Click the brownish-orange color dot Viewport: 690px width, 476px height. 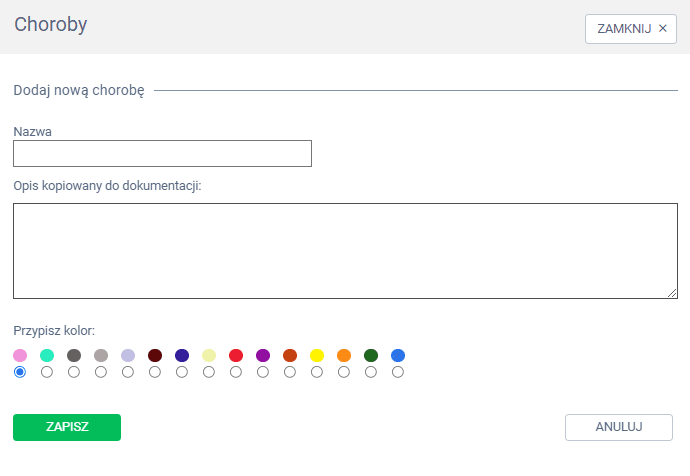[290, 355]
